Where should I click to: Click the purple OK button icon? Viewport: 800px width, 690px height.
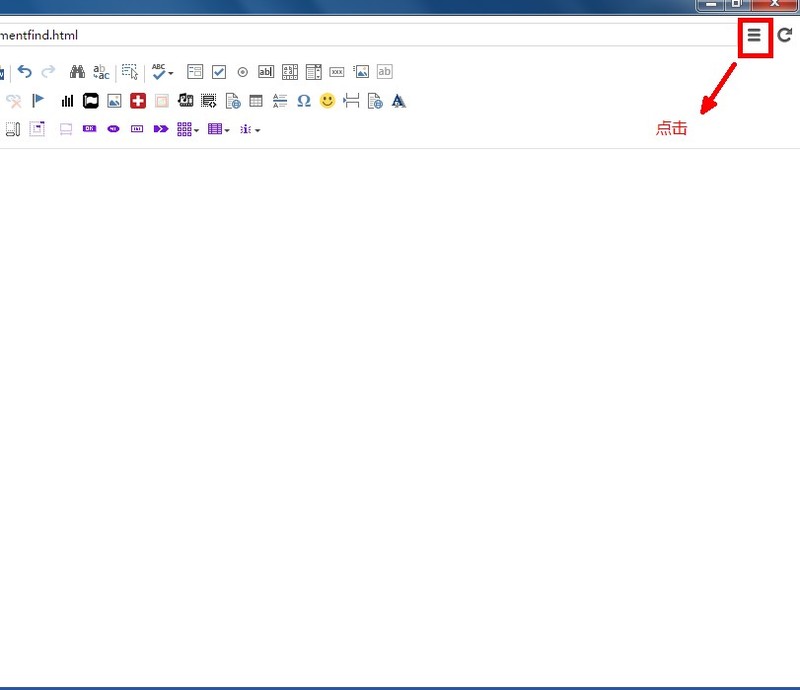[x=89, y=129]
